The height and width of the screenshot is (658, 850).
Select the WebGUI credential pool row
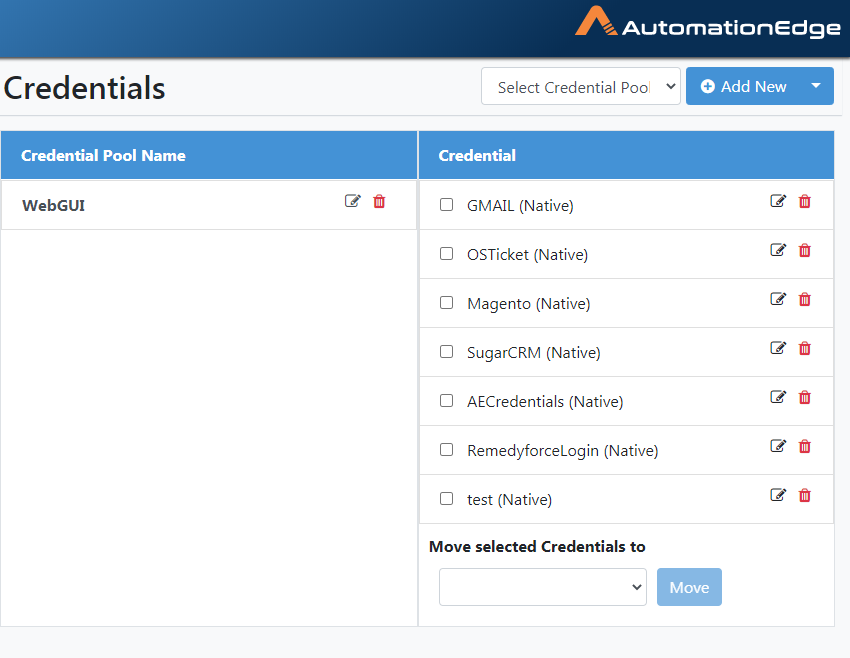point(209,205)
